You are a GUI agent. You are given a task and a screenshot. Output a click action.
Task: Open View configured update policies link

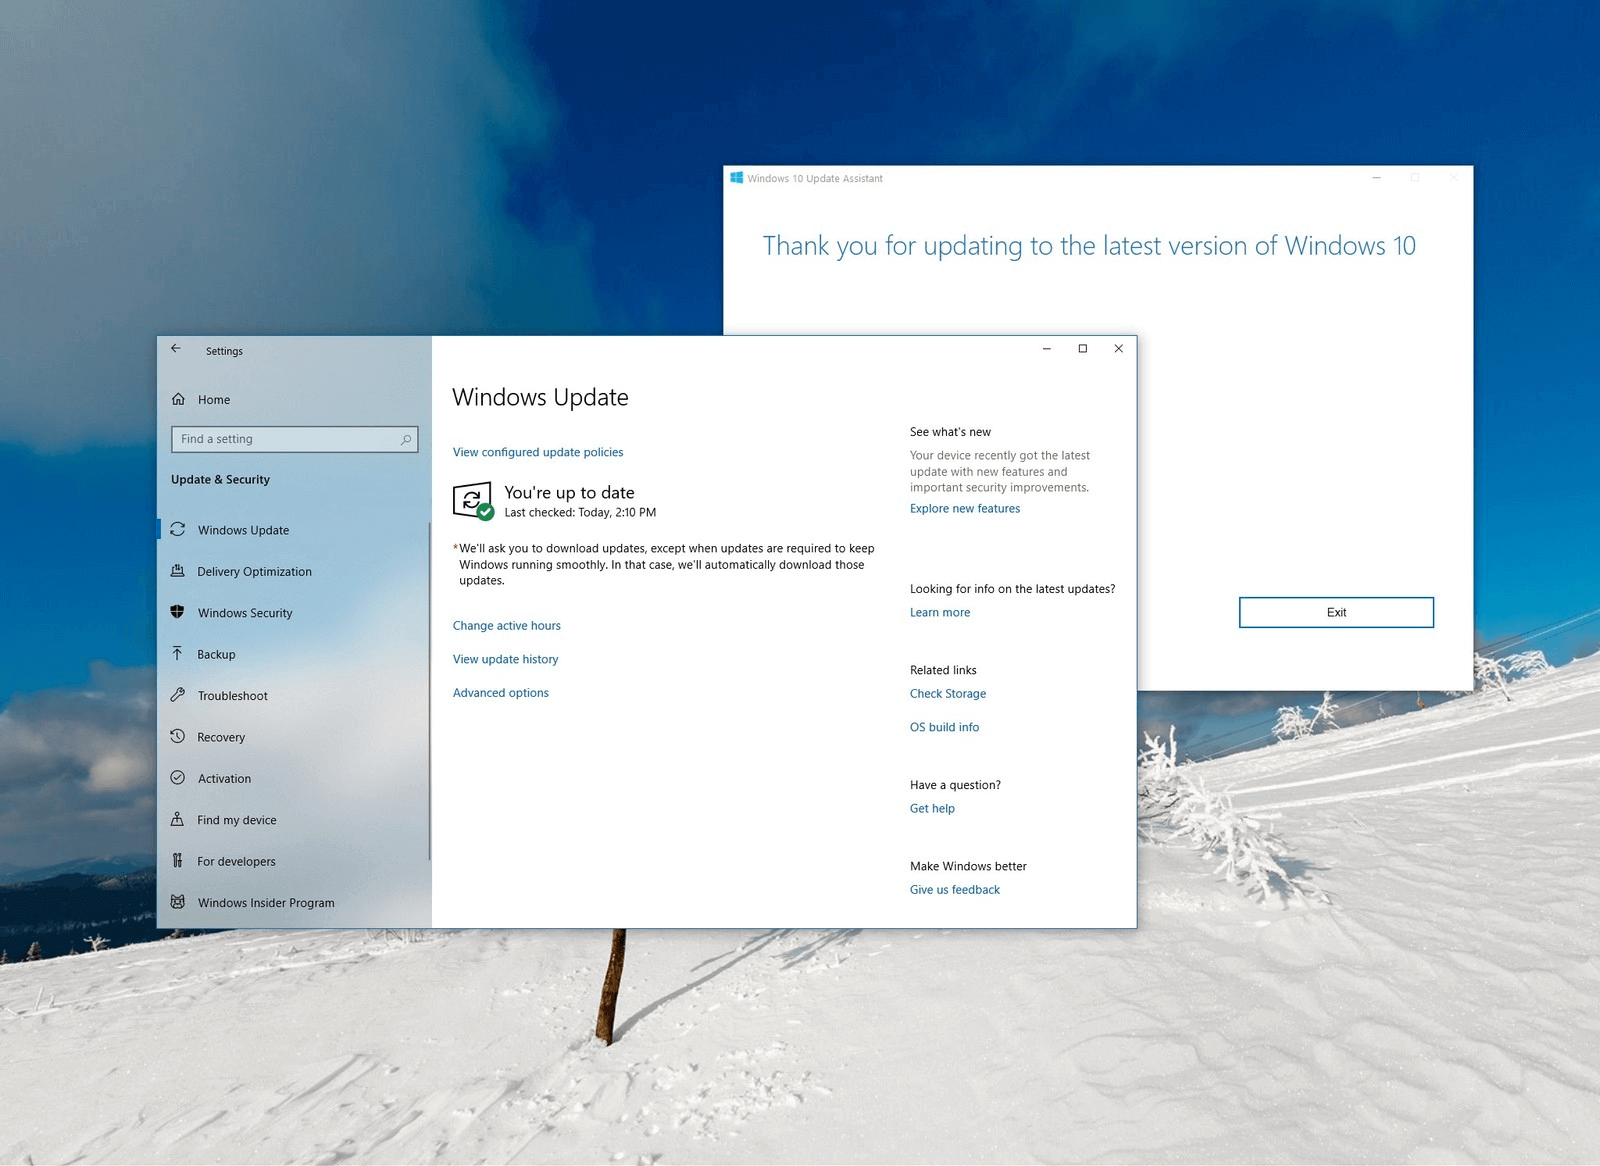click(x=538, y=452)
